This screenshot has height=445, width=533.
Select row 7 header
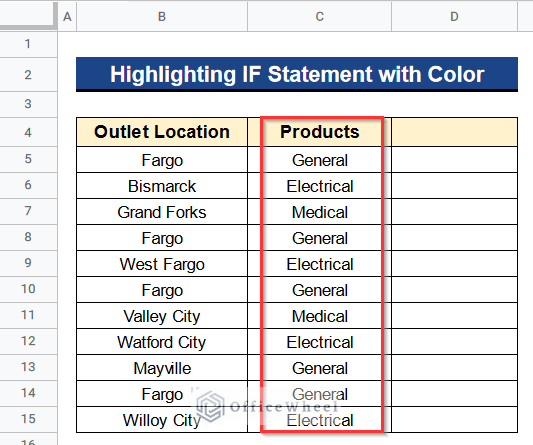[28, 211]
